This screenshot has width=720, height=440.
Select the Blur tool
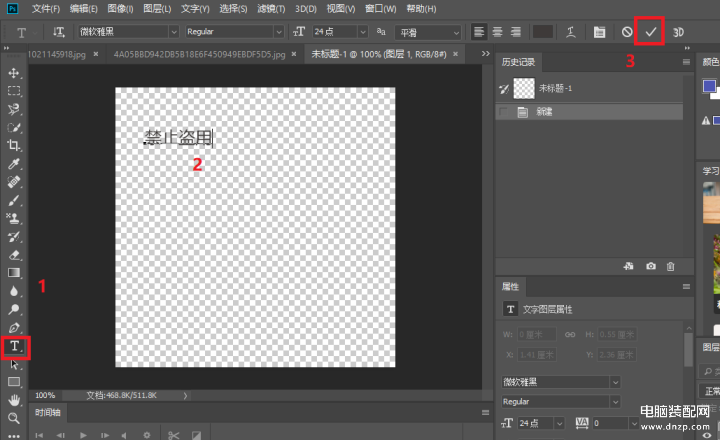(x=14, y=291)
